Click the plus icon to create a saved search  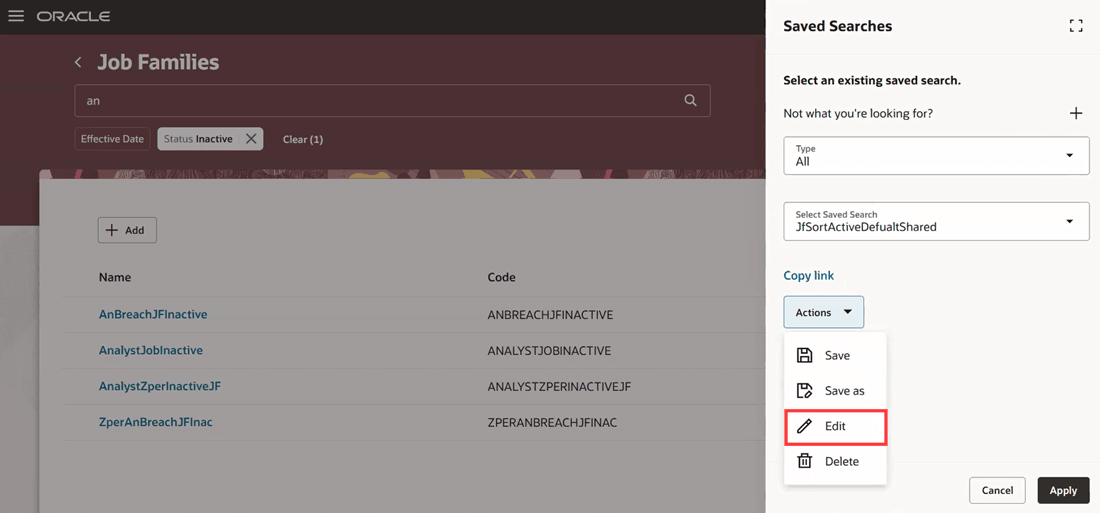pos(1075,113)
